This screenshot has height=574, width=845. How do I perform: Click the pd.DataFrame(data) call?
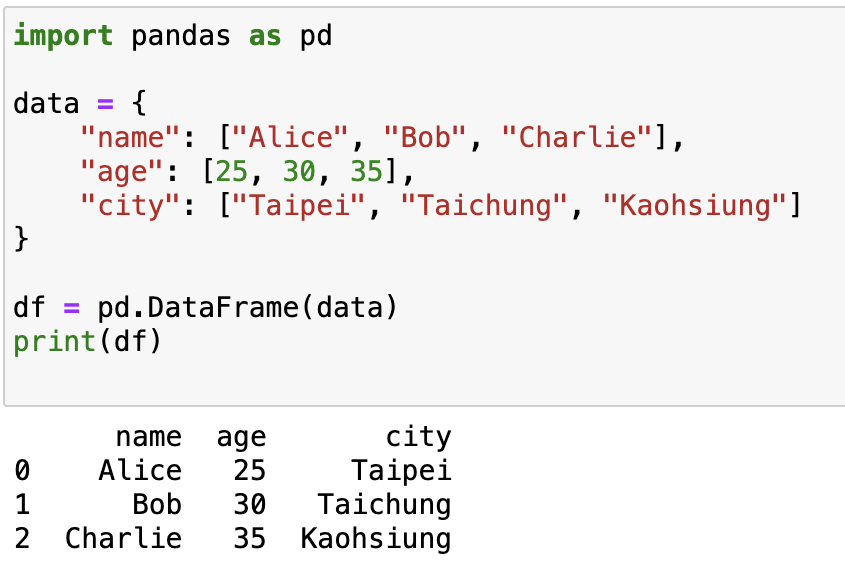(x=247, y=308)
